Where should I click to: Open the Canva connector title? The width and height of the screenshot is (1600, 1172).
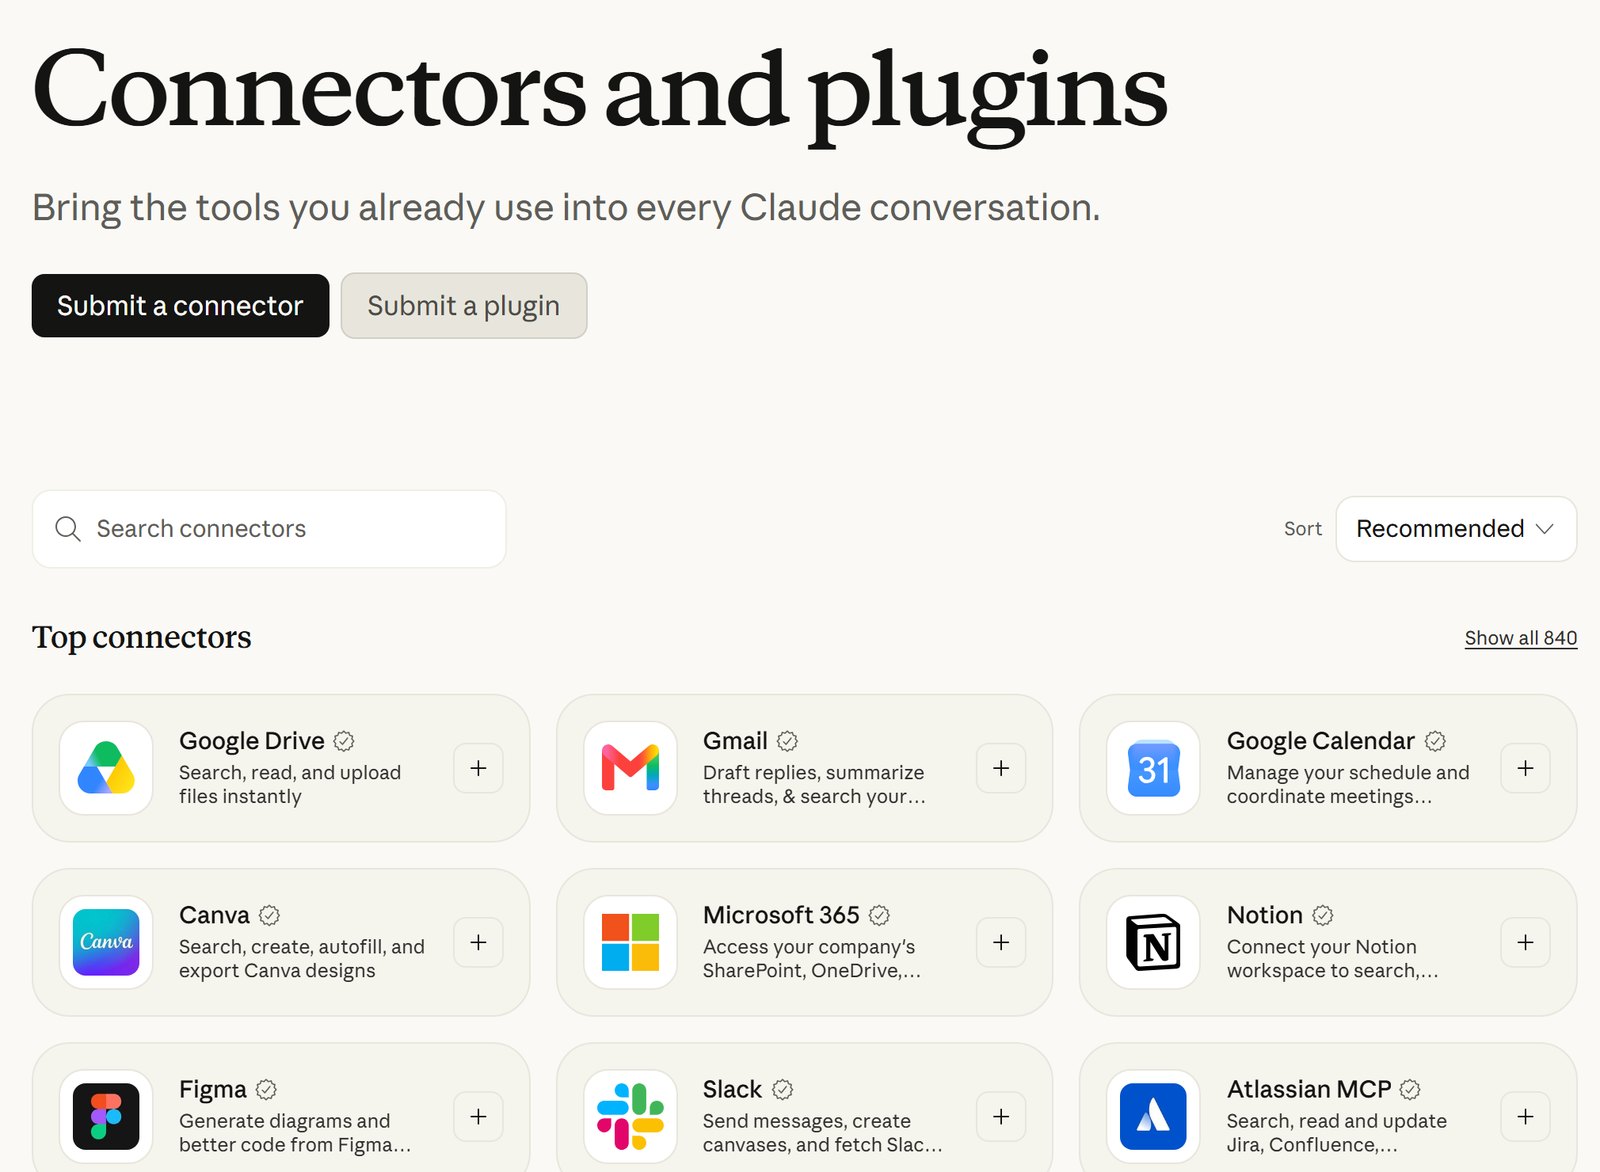point(214,915)
